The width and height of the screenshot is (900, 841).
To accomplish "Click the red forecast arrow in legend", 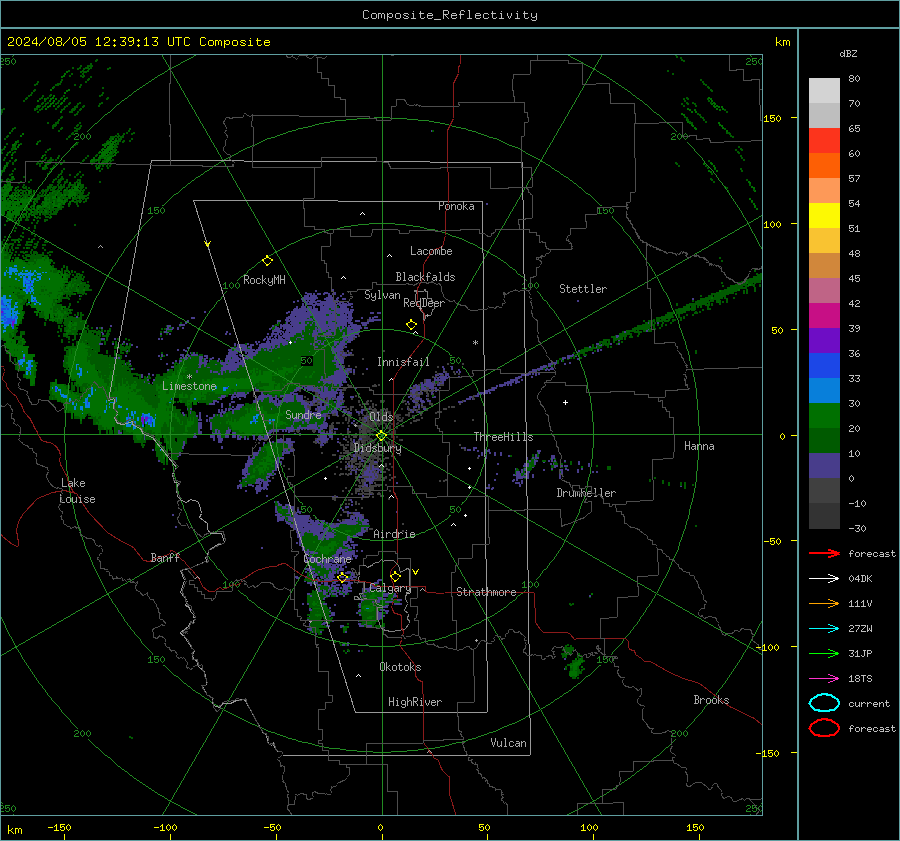I will point(824,553).
